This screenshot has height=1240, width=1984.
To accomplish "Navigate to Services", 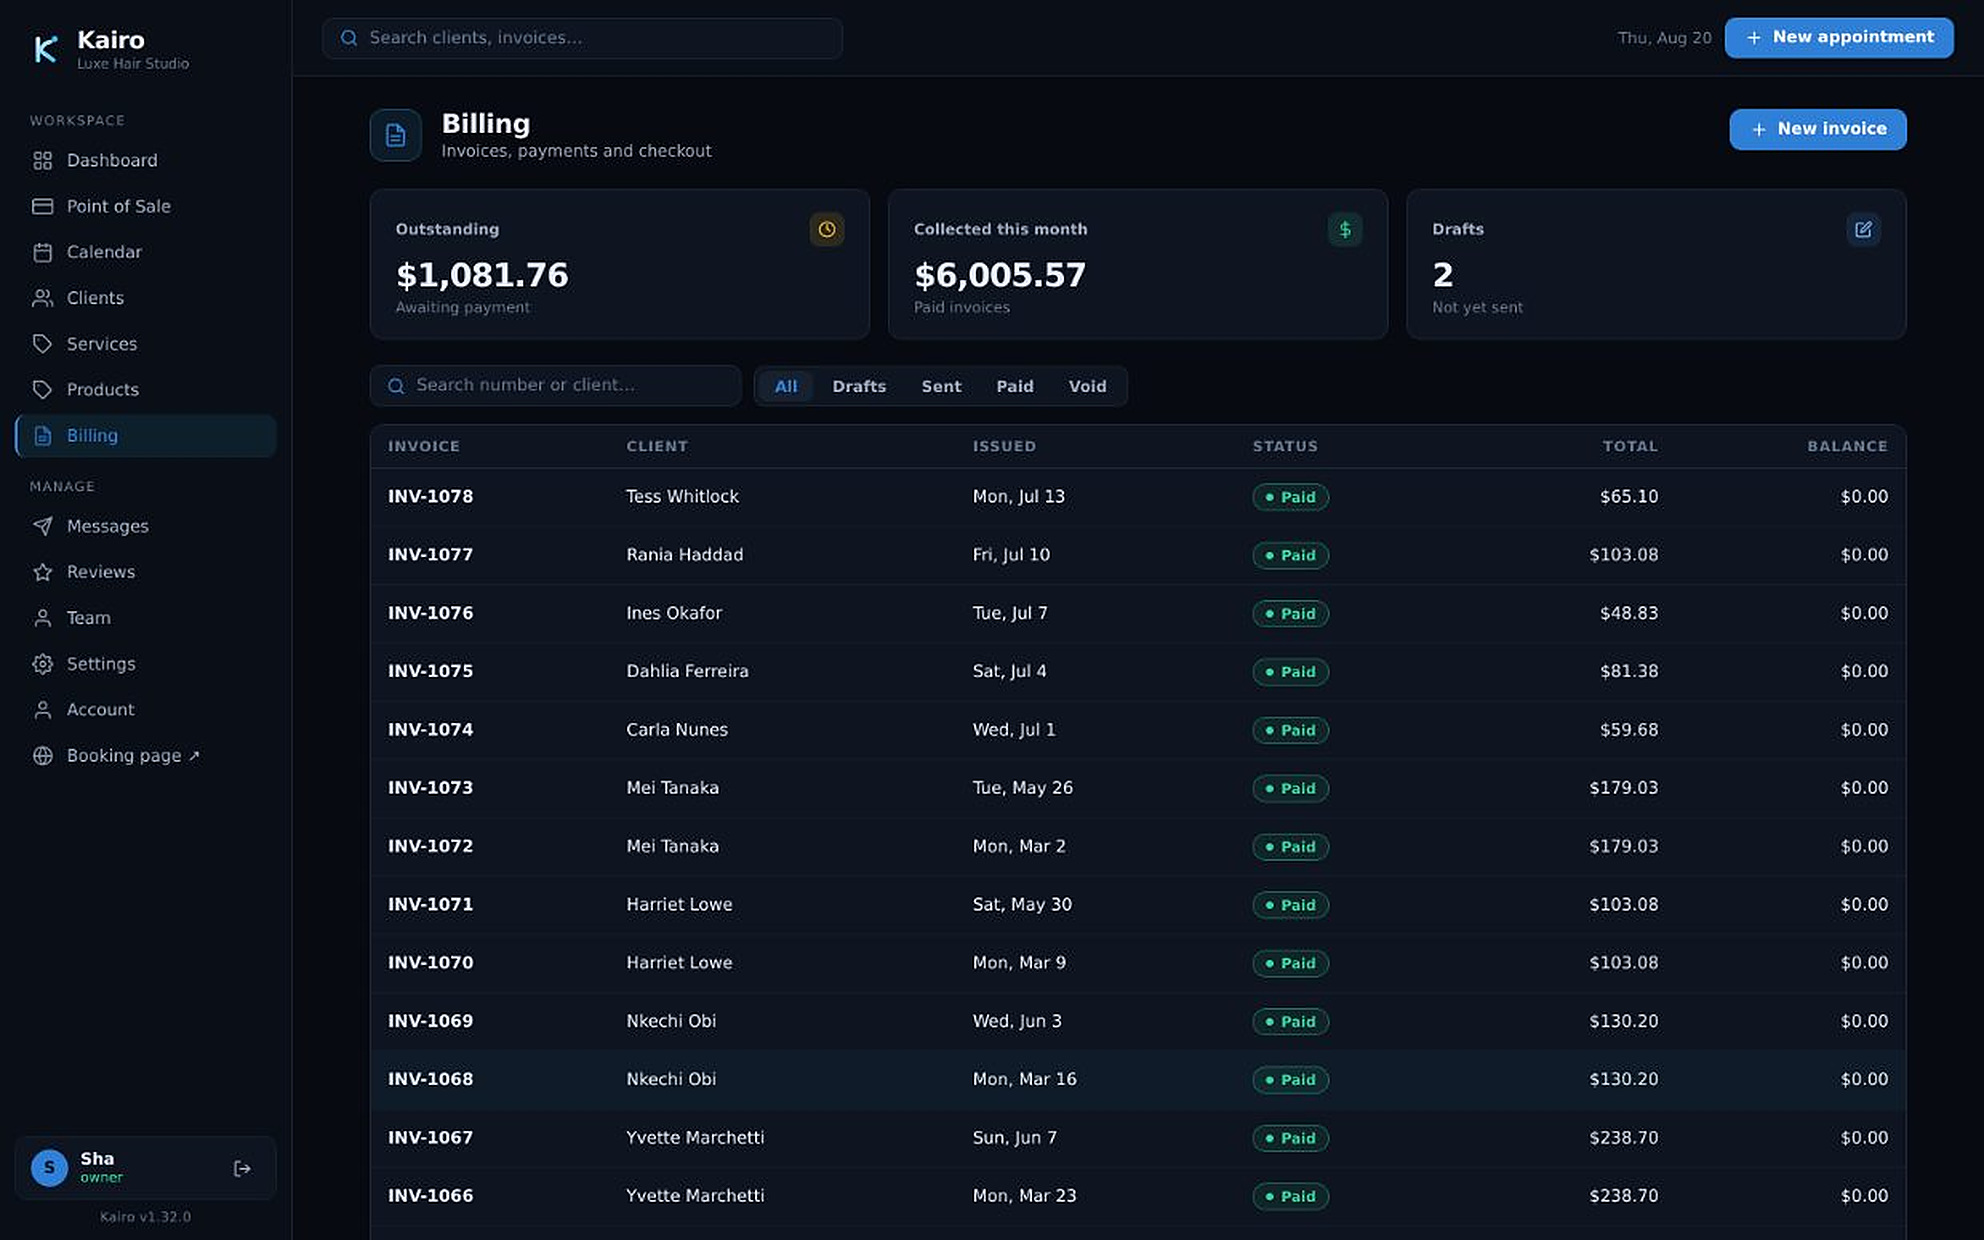I will point(145,344).
